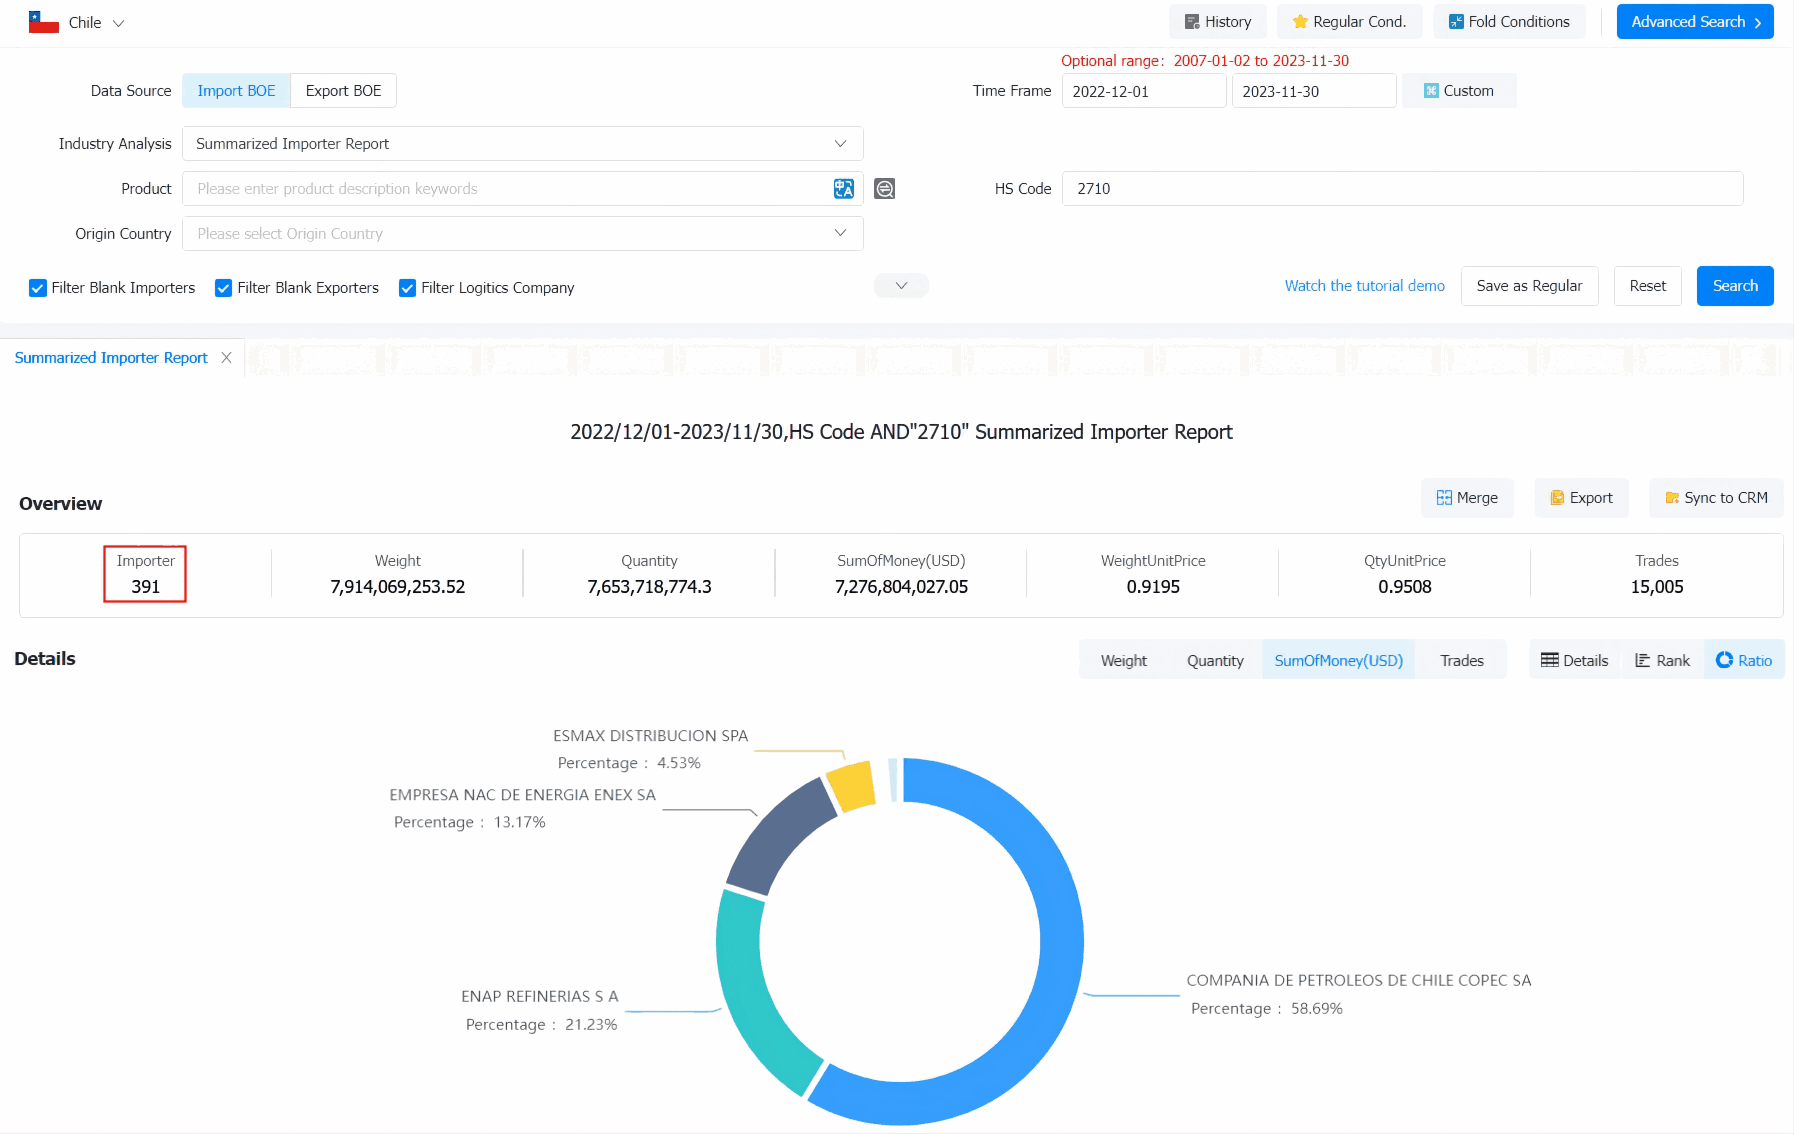The width and height of the screenshot is (1794, 1134).
Task: Select Import BOE data source
Action: [x=236, y=91]
